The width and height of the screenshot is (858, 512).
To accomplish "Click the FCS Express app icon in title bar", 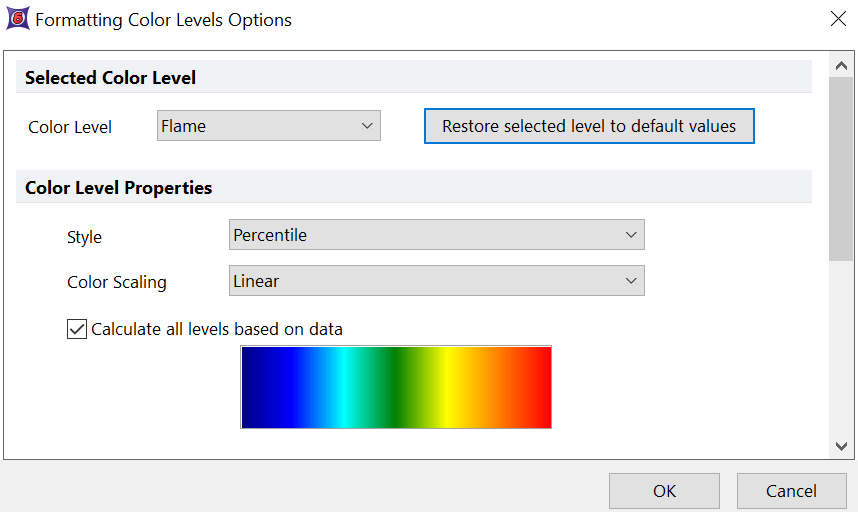I will 17,18.
